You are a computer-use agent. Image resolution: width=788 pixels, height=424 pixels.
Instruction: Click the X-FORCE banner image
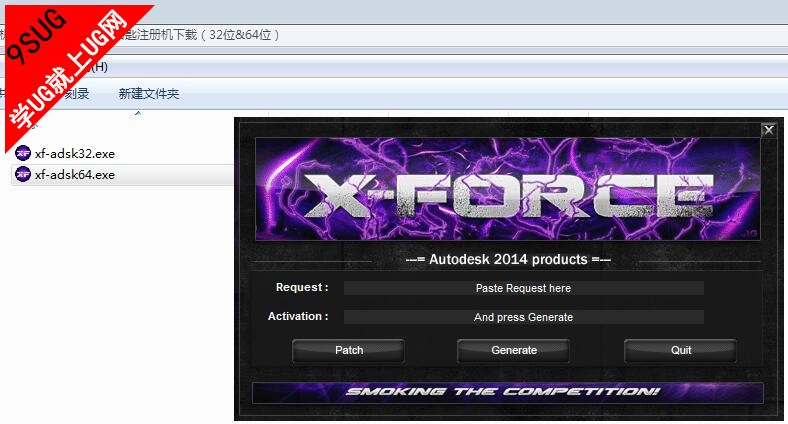pos(508,189)
